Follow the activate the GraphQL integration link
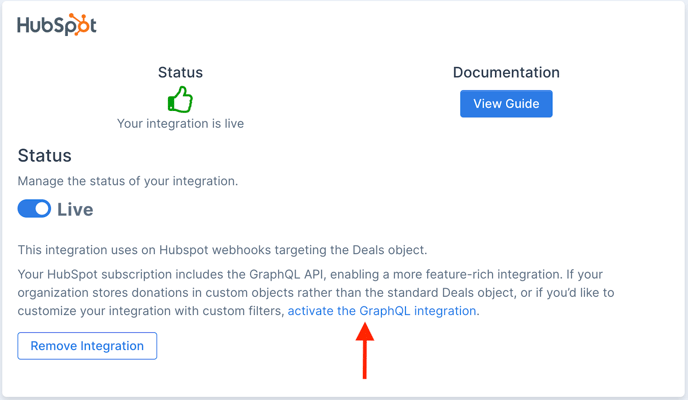 pos(382,311)
